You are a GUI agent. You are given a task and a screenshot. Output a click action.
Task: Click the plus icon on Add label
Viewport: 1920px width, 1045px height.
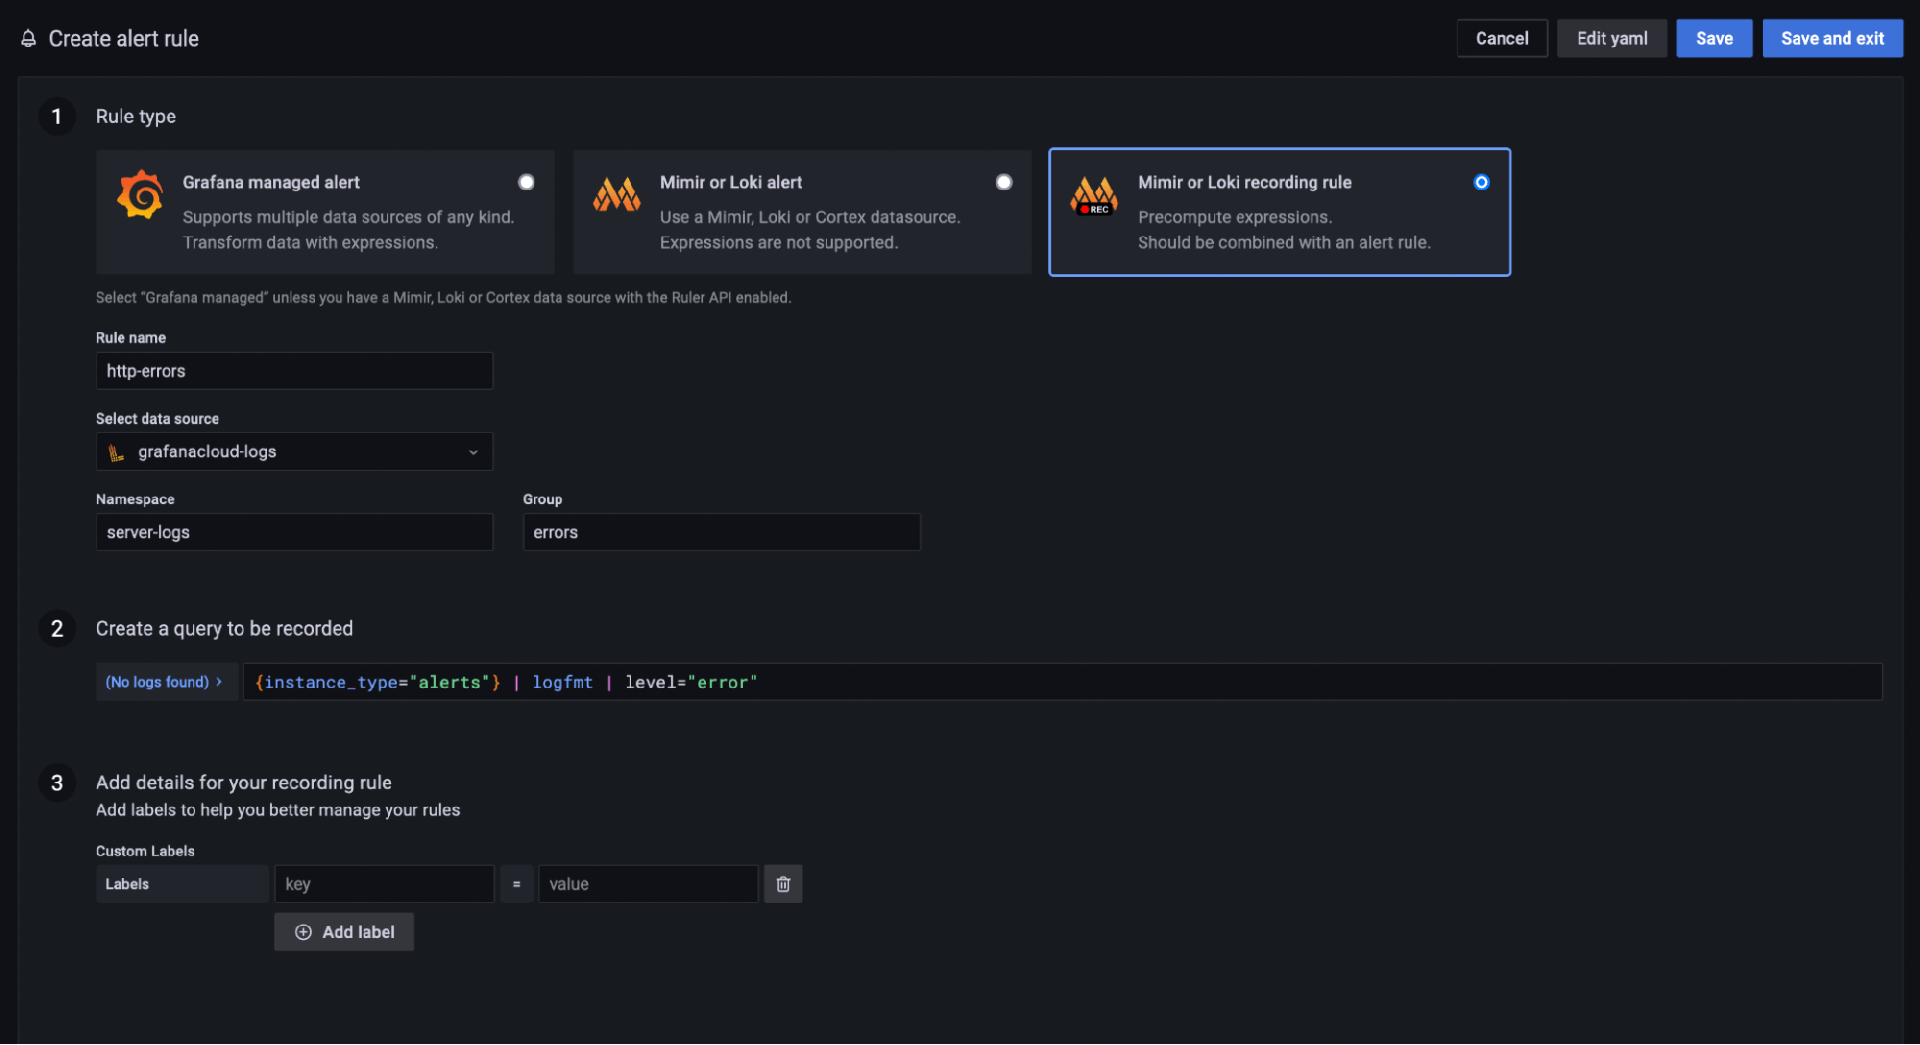303,932
